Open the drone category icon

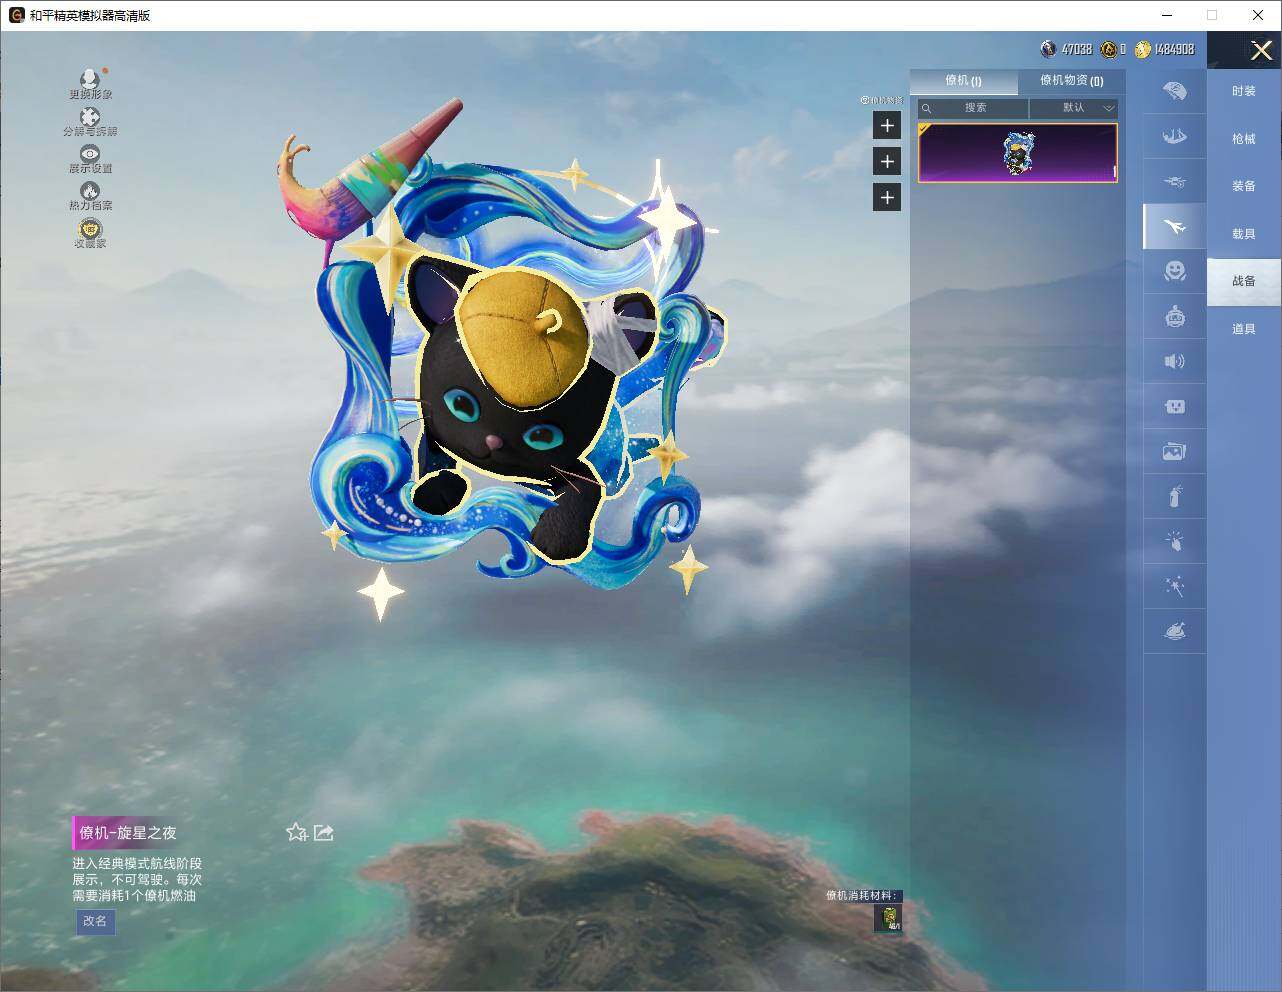point(1175,181)
